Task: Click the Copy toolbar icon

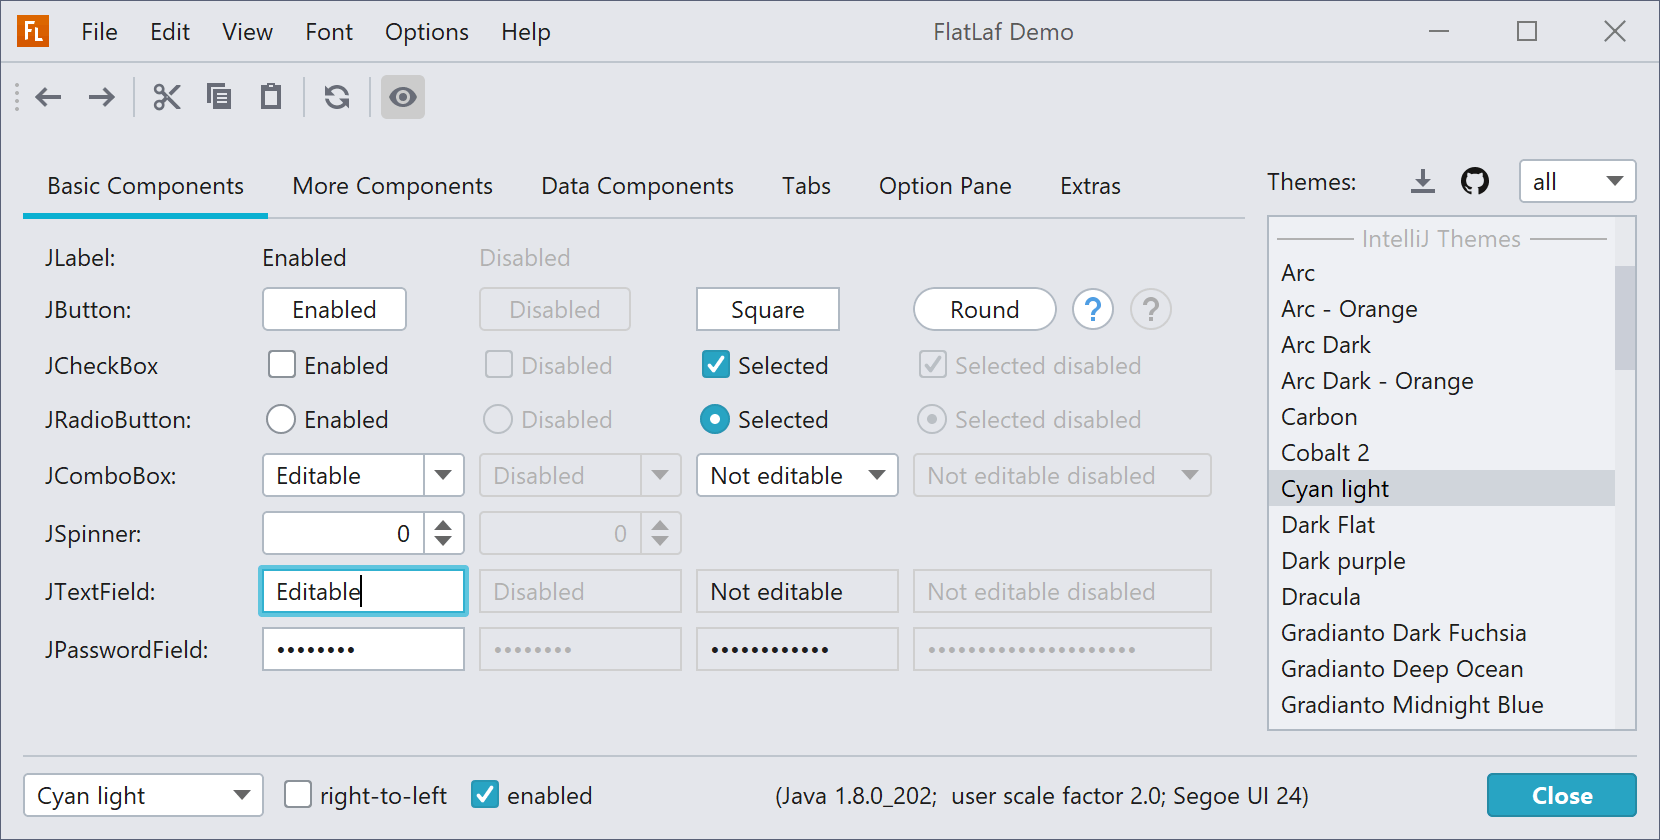Action: (x=219, y=97)
